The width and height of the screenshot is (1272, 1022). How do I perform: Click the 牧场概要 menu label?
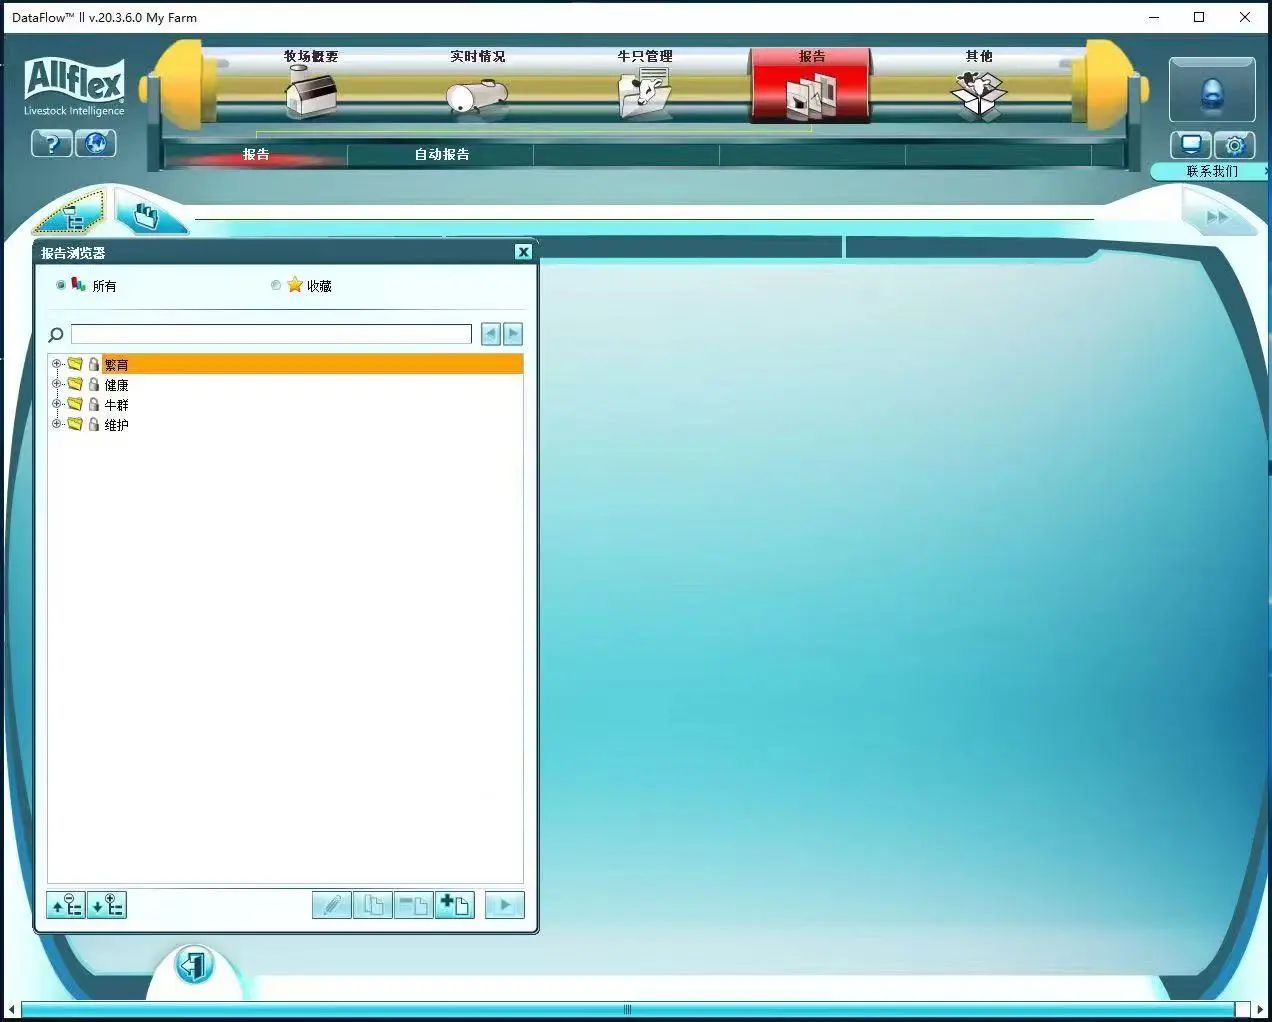click(x=311, y=56)
